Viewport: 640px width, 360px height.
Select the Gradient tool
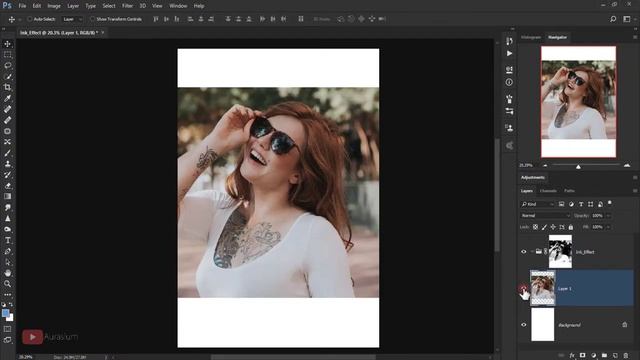pyautogui.click(x=7, y=196)
